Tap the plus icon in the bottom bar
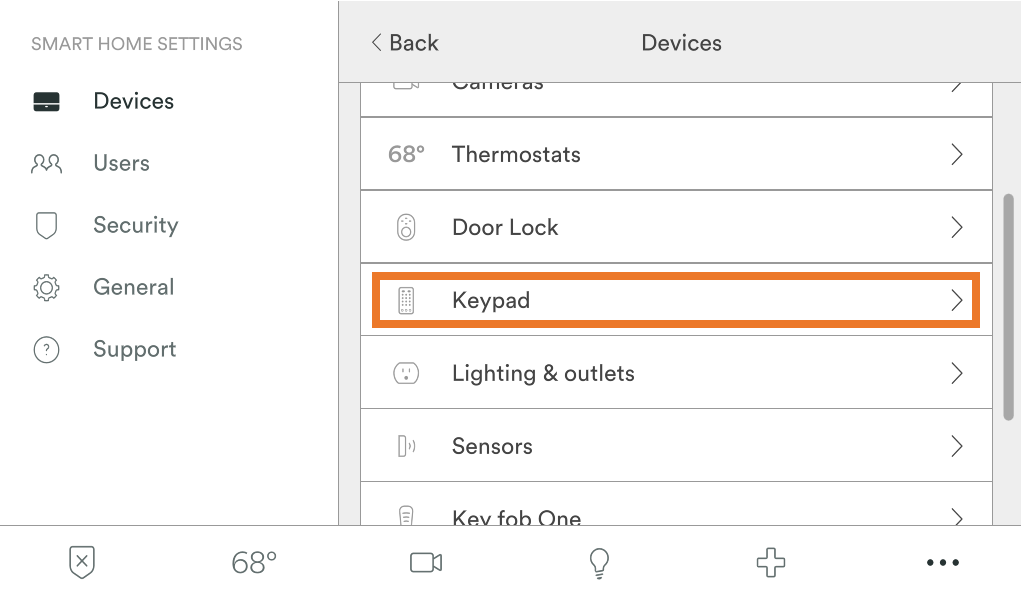This screenshot has width=1021, height=596. coord(770,562)
